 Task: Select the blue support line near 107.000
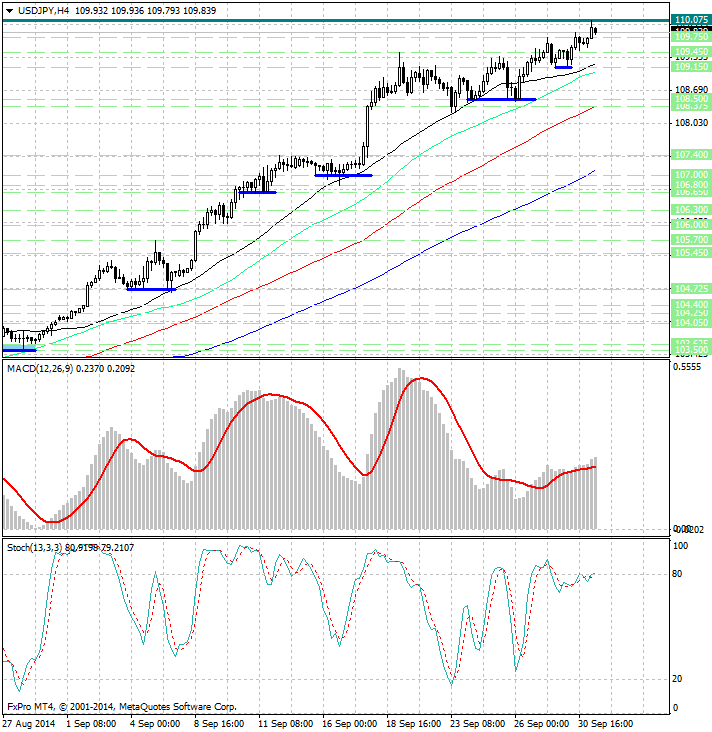344,176
